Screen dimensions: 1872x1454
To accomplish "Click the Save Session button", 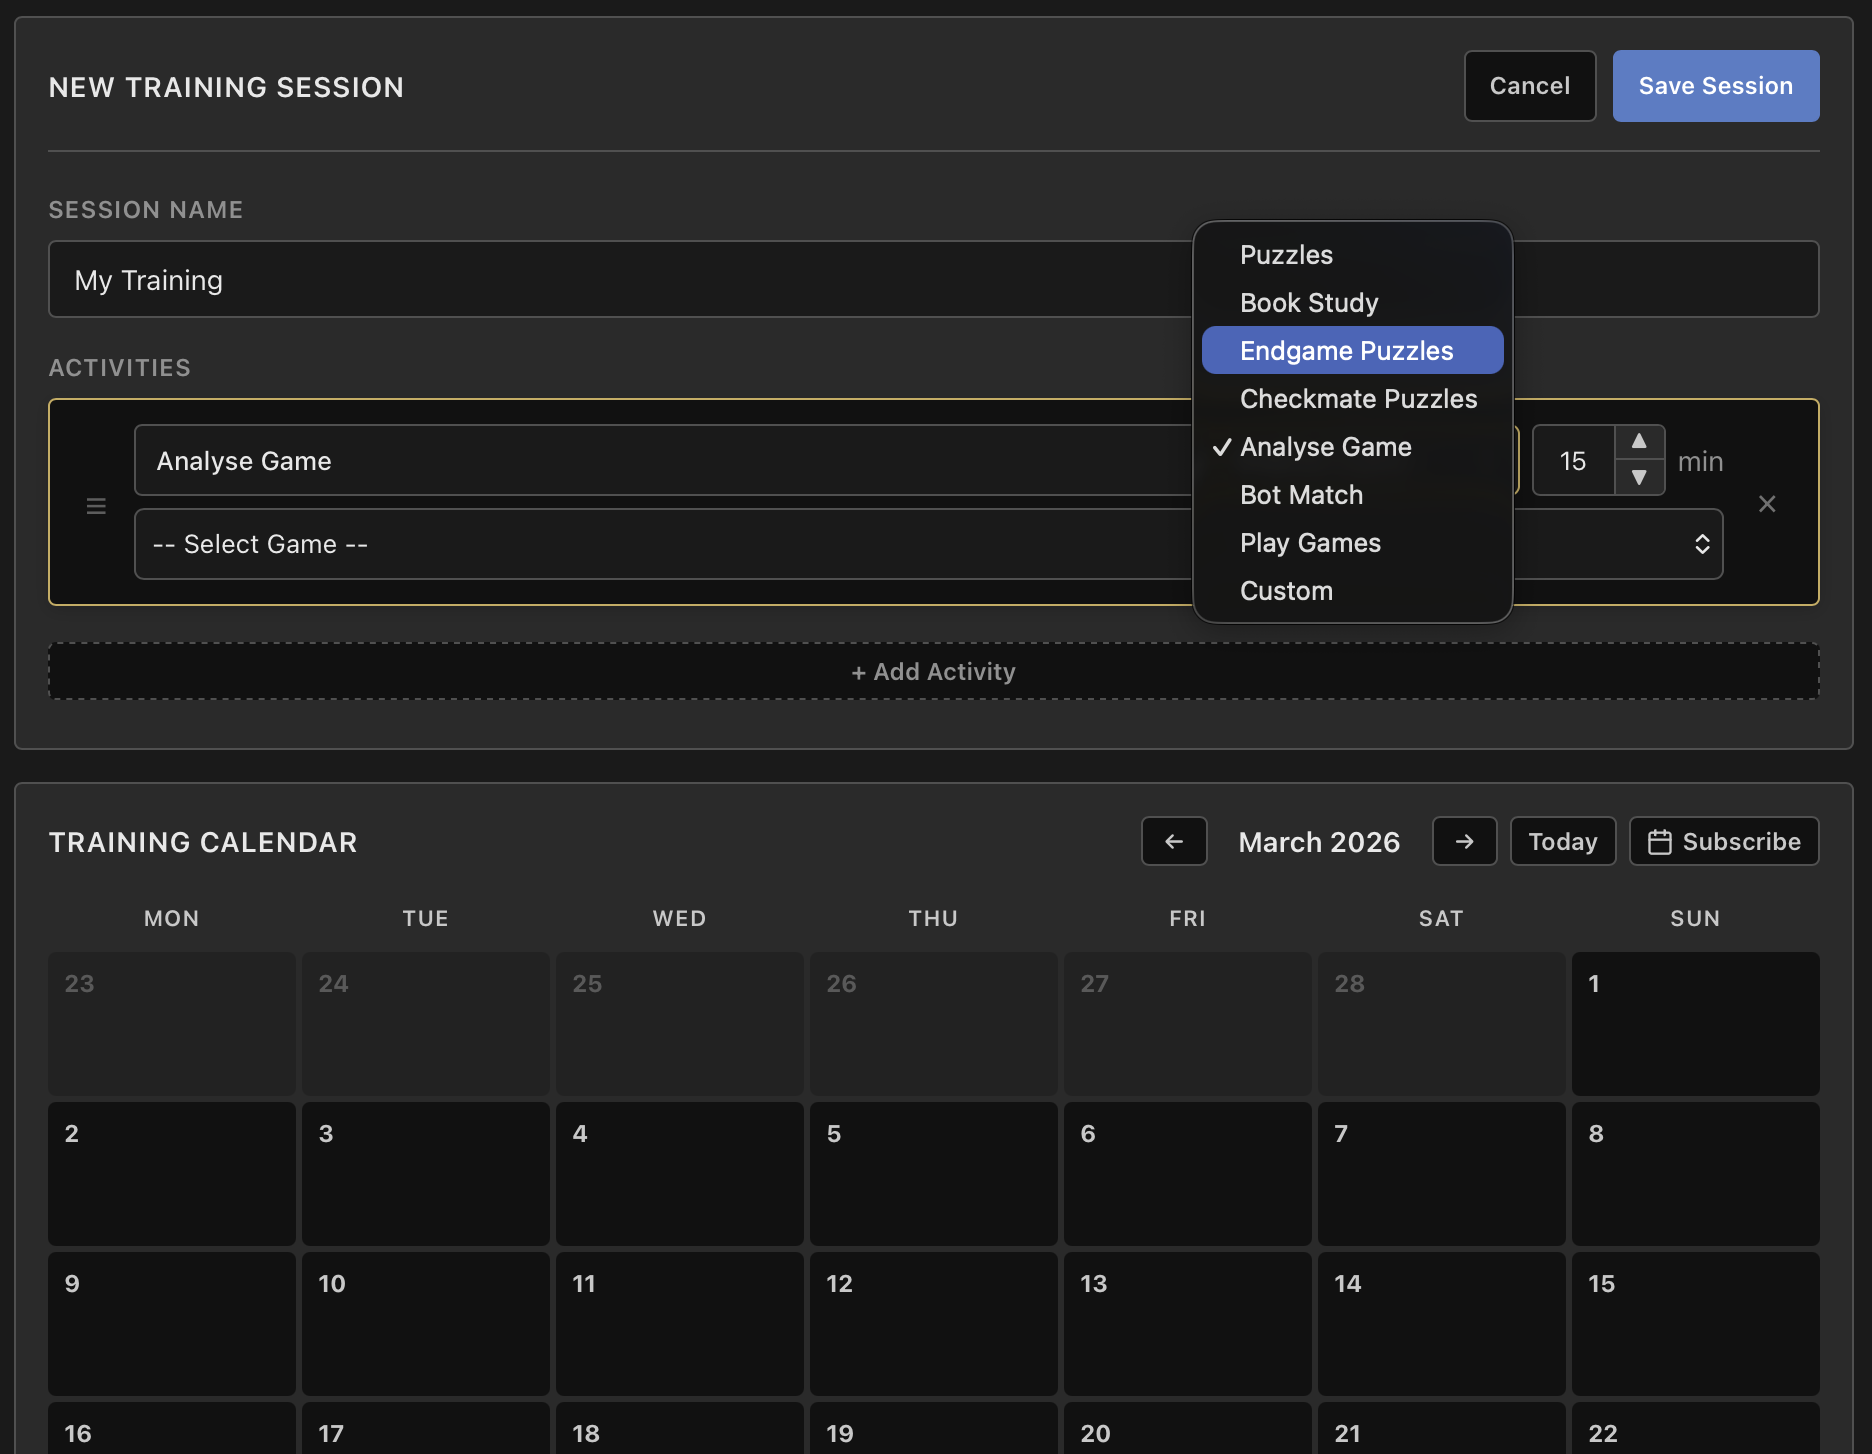I will (1716, 85).
